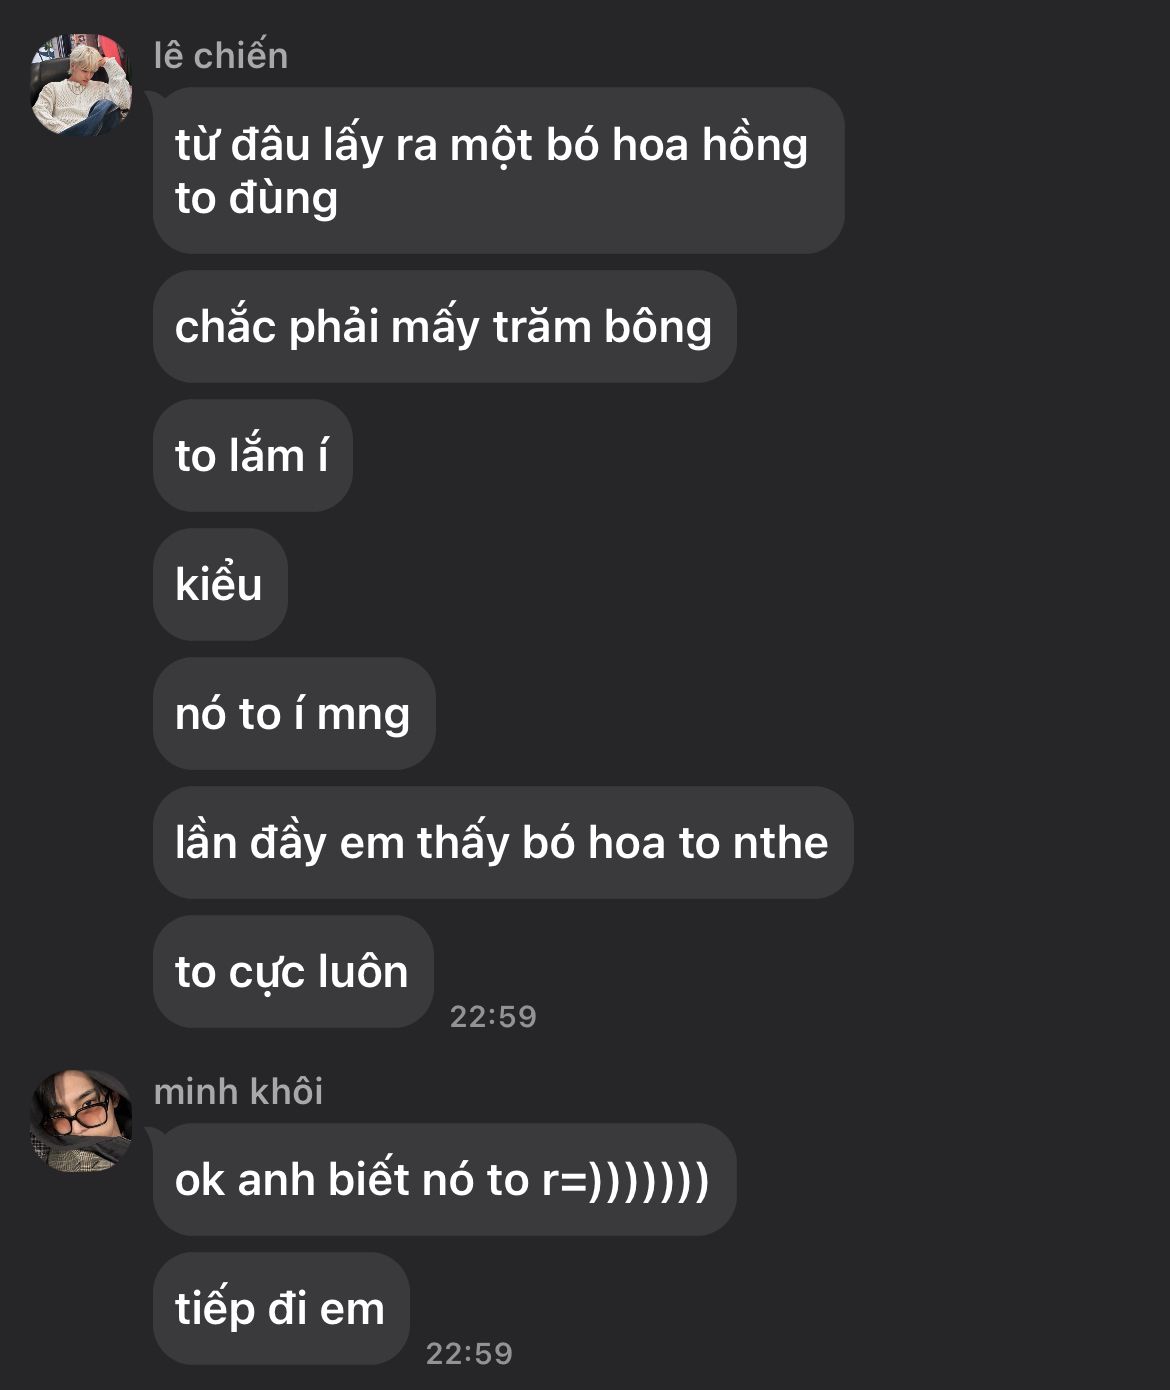Image resolution: width=1170 pixels, height=1390 pixels.
Task: Tap the word 'nthe' in the long message
Action: (x=781, y=843)
